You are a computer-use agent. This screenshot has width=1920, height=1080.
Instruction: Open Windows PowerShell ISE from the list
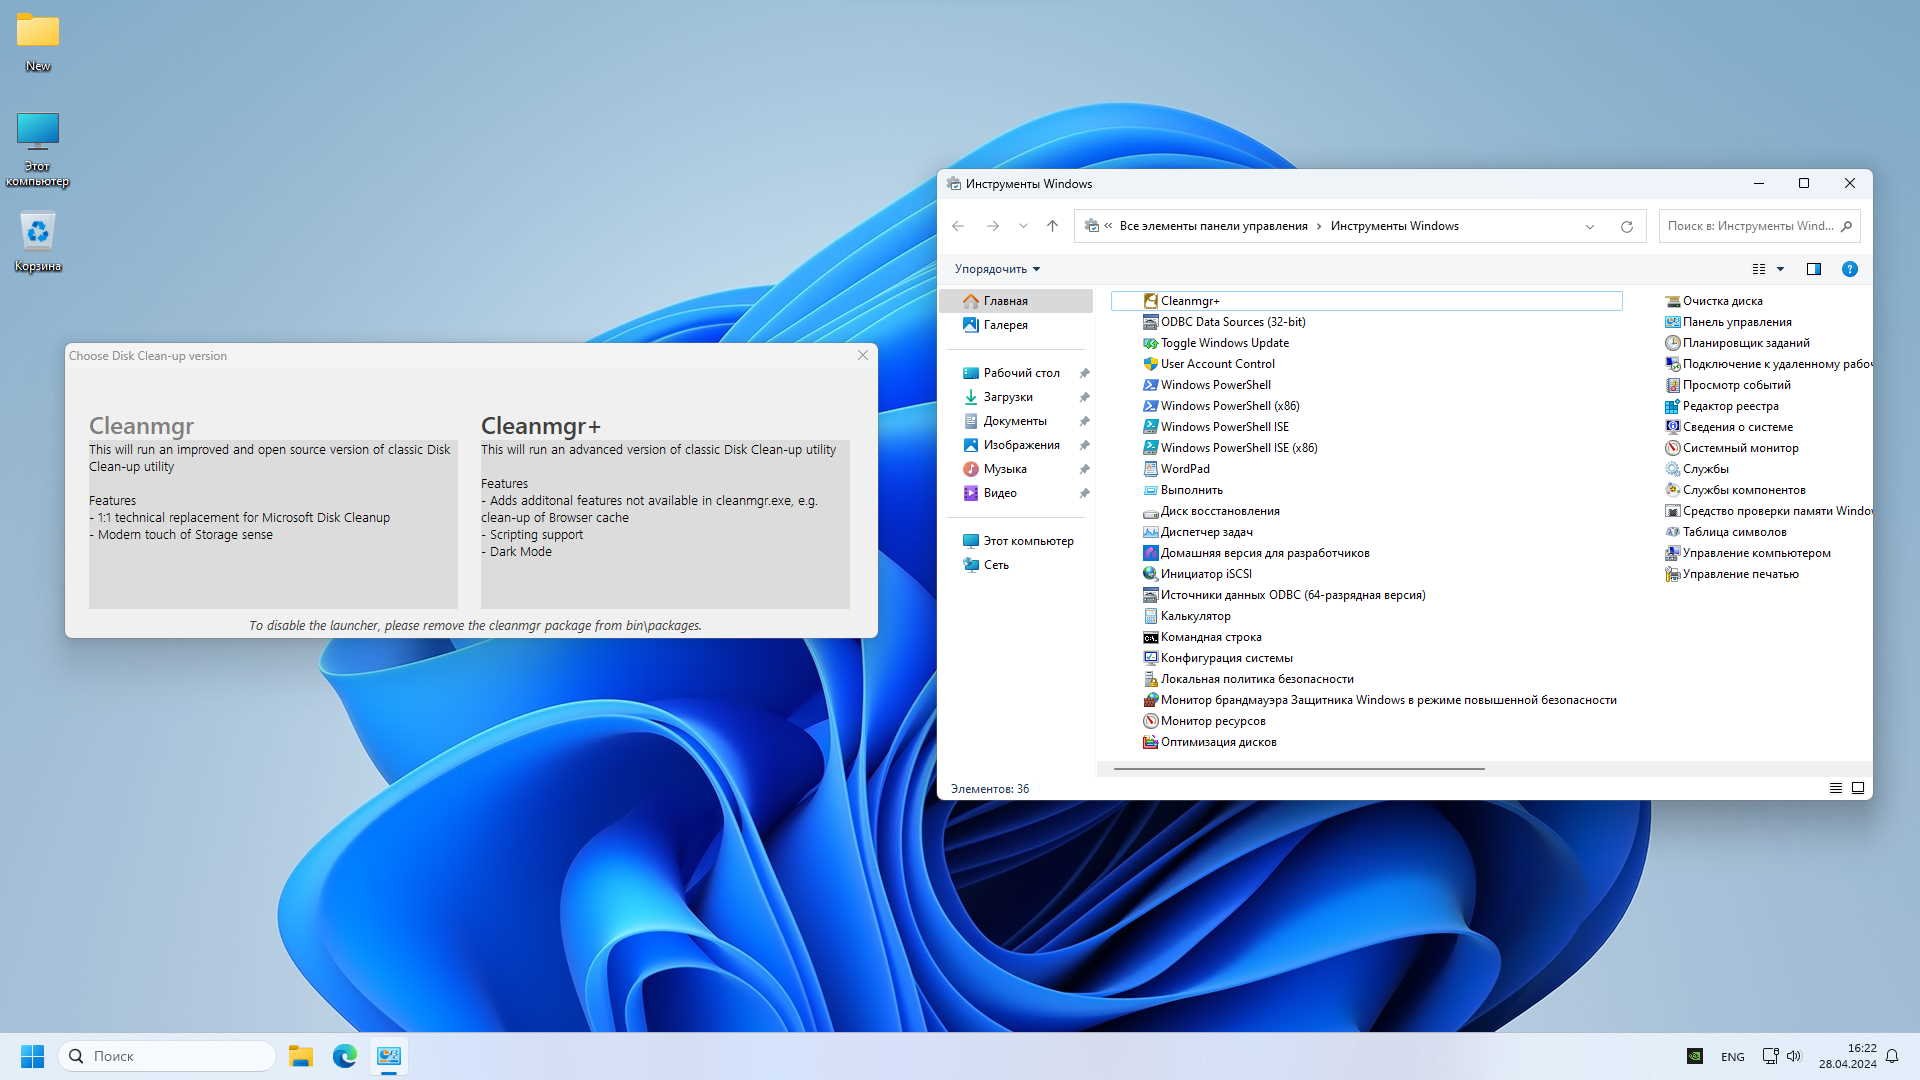point(1224,427)
